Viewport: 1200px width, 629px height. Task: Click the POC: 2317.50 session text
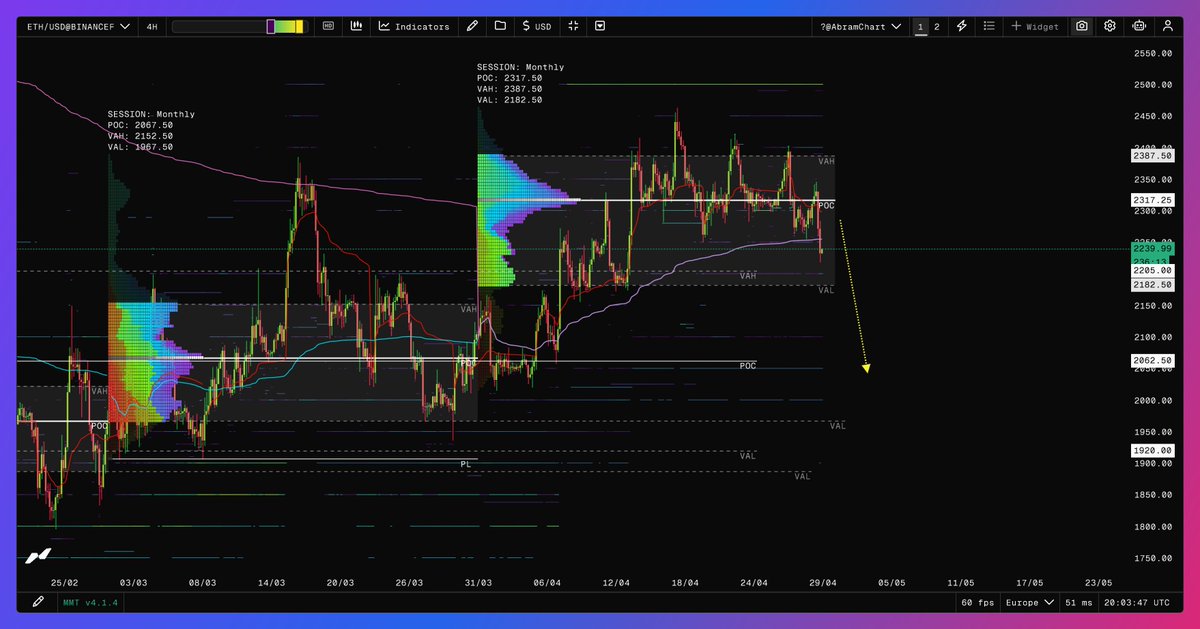(x=510, y=78)
